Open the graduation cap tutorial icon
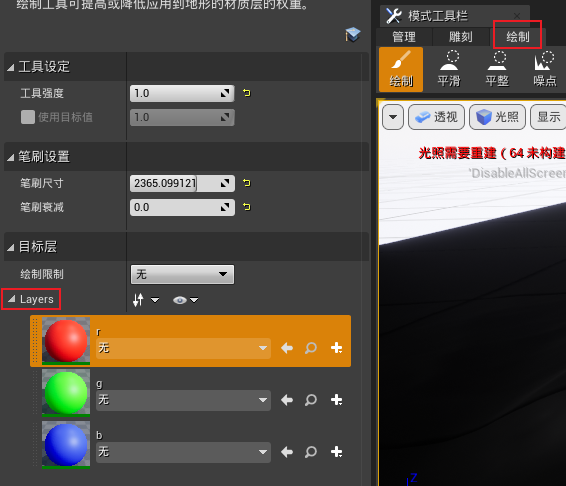This screenshot has height=486, width=566. pyautogui.click(x=352, y=35)
